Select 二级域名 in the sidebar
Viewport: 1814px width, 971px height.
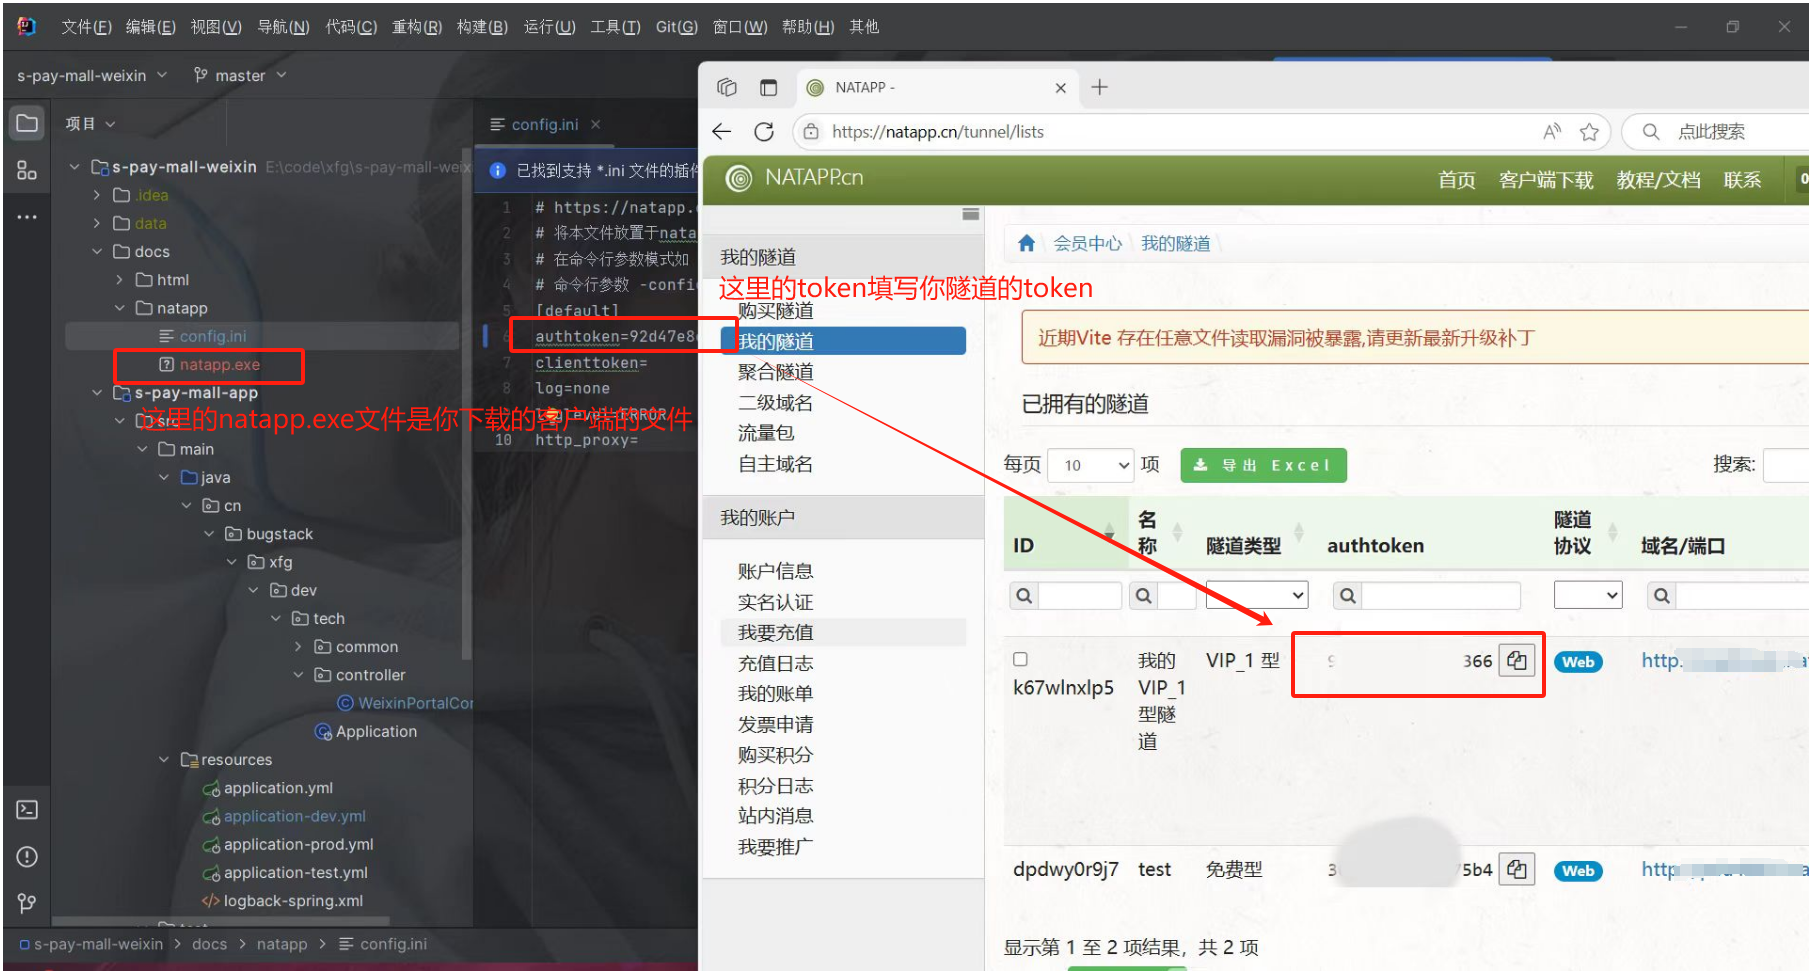(775, 403)
